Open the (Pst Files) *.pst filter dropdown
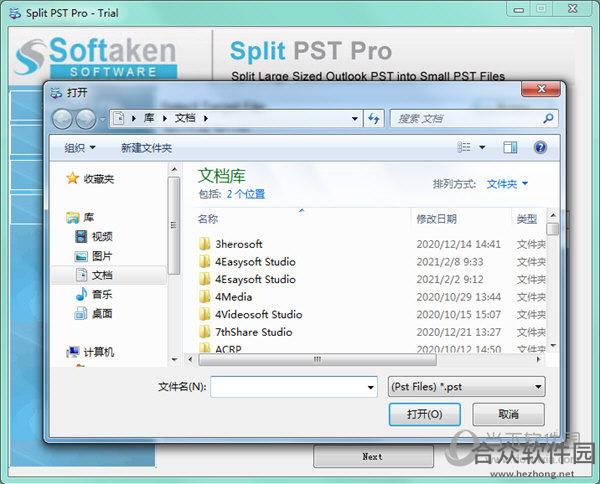Screen dimensions: 600x484 (x=466, y=387)
